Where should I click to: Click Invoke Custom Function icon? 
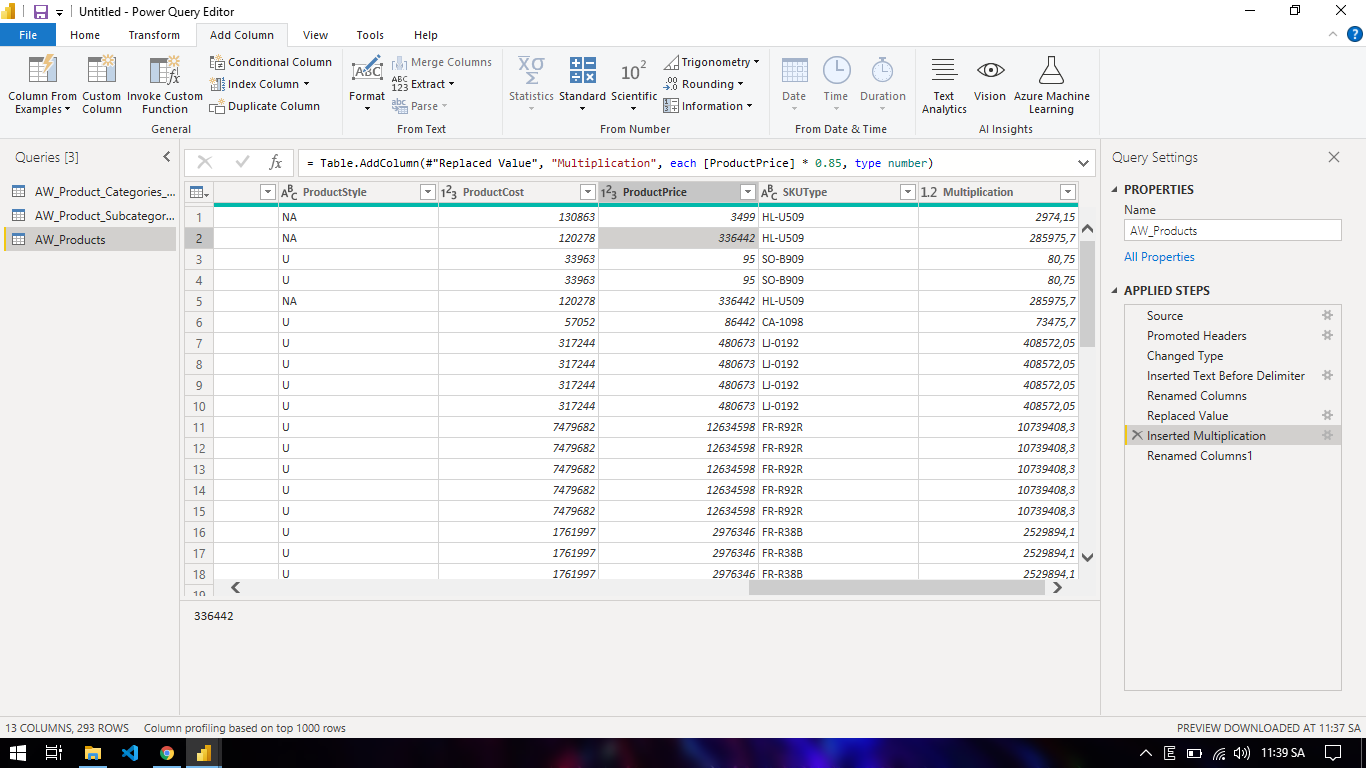coord(165,85)
